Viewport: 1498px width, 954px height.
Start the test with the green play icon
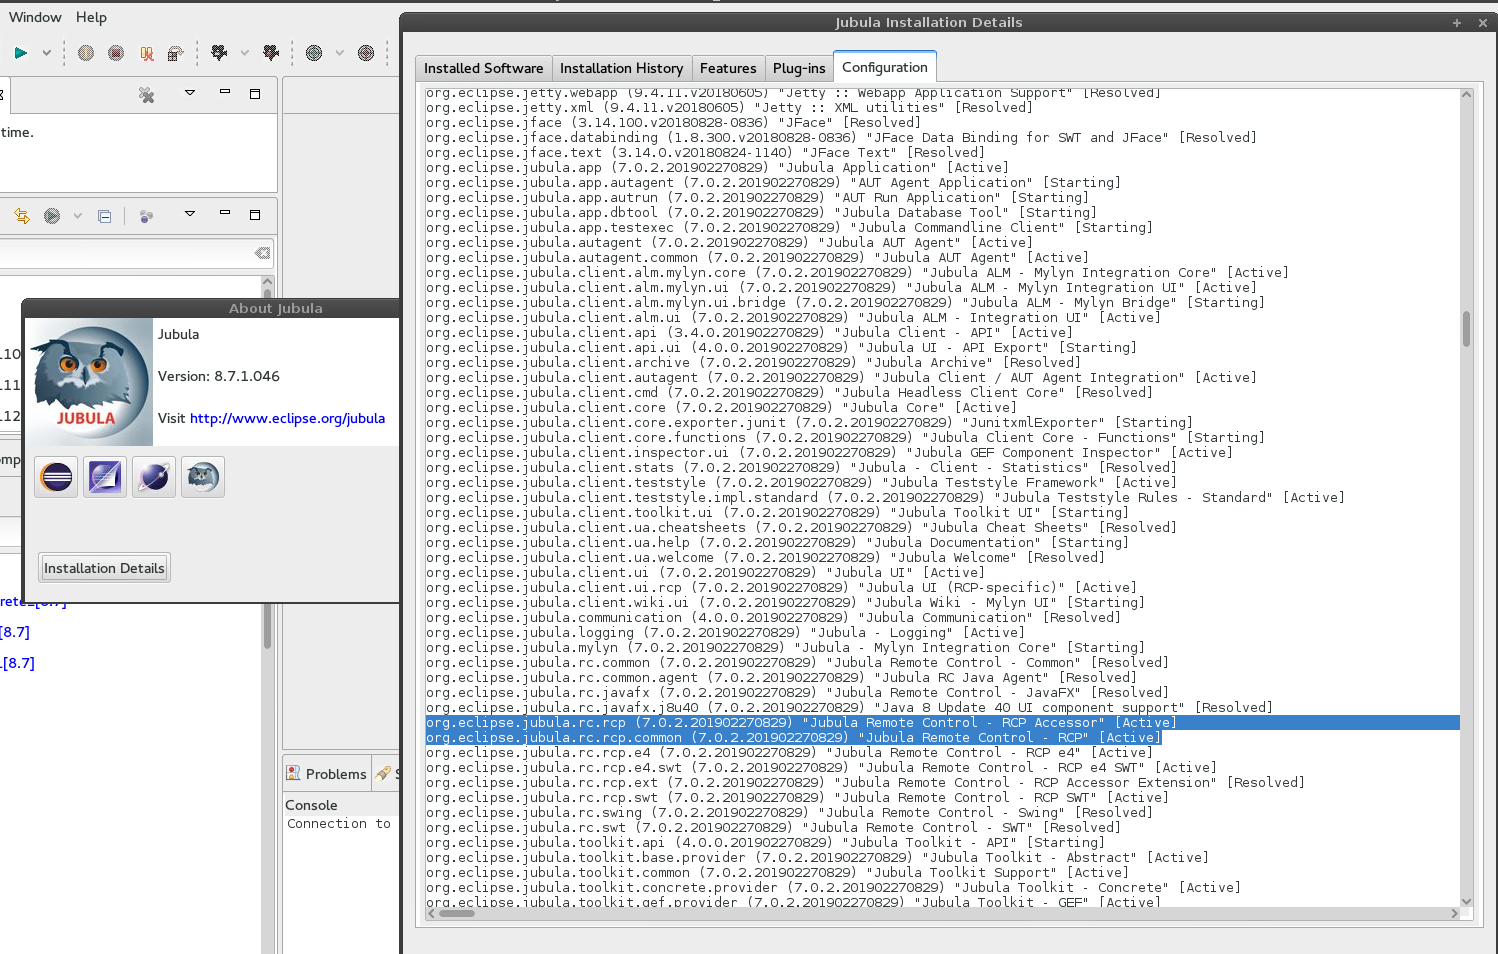click(20, 53)
